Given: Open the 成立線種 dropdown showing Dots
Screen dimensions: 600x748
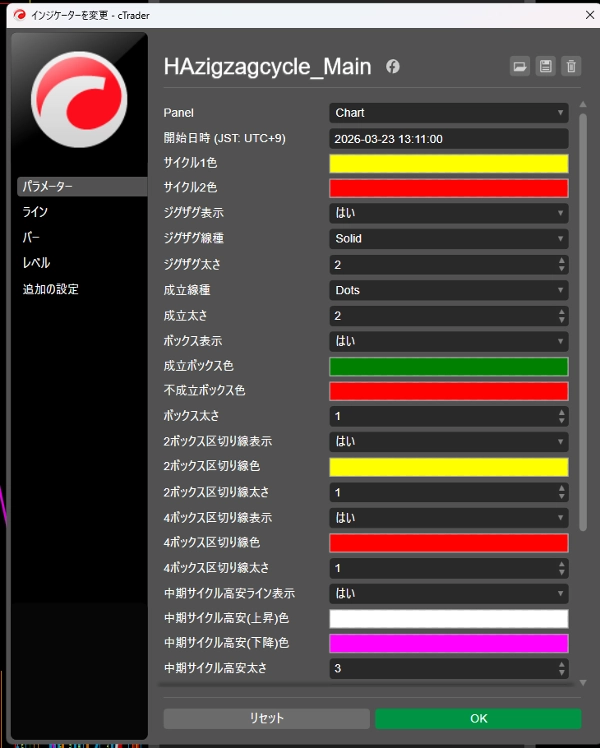Looking at the screenshot, I should [449, 290].
